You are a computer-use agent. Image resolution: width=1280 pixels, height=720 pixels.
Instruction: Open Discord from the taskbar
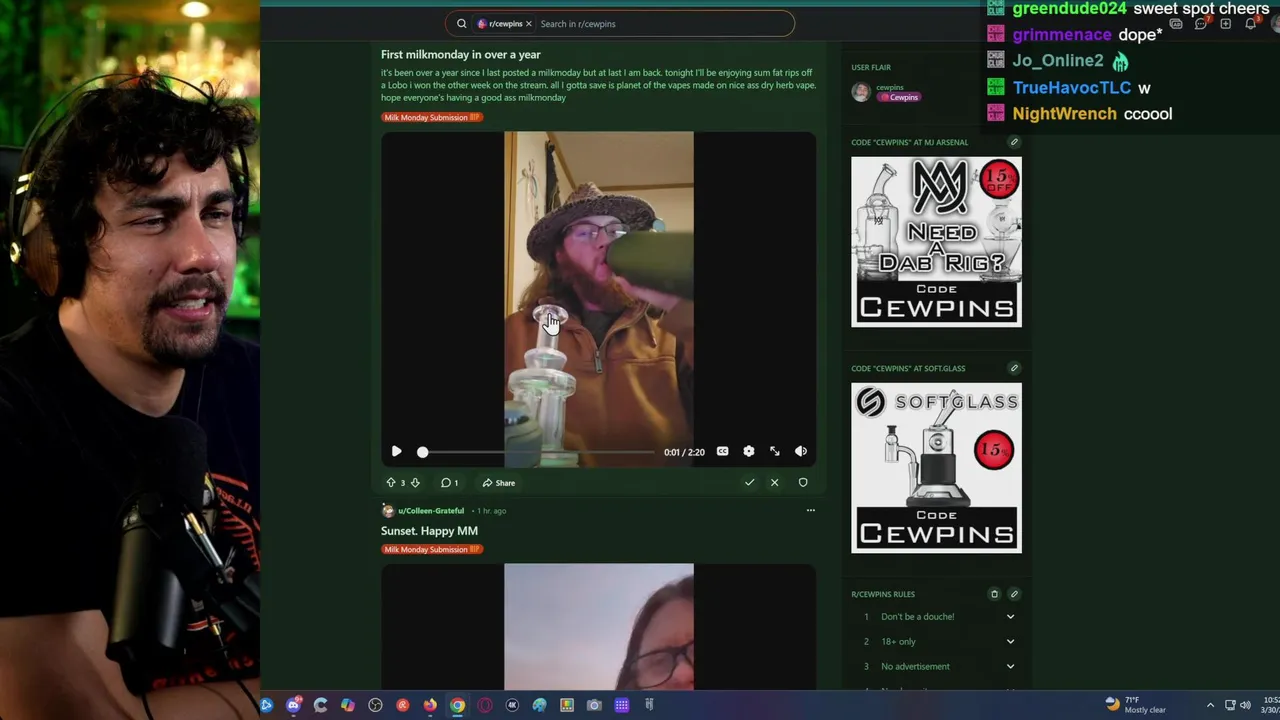(x=293, y=705)
